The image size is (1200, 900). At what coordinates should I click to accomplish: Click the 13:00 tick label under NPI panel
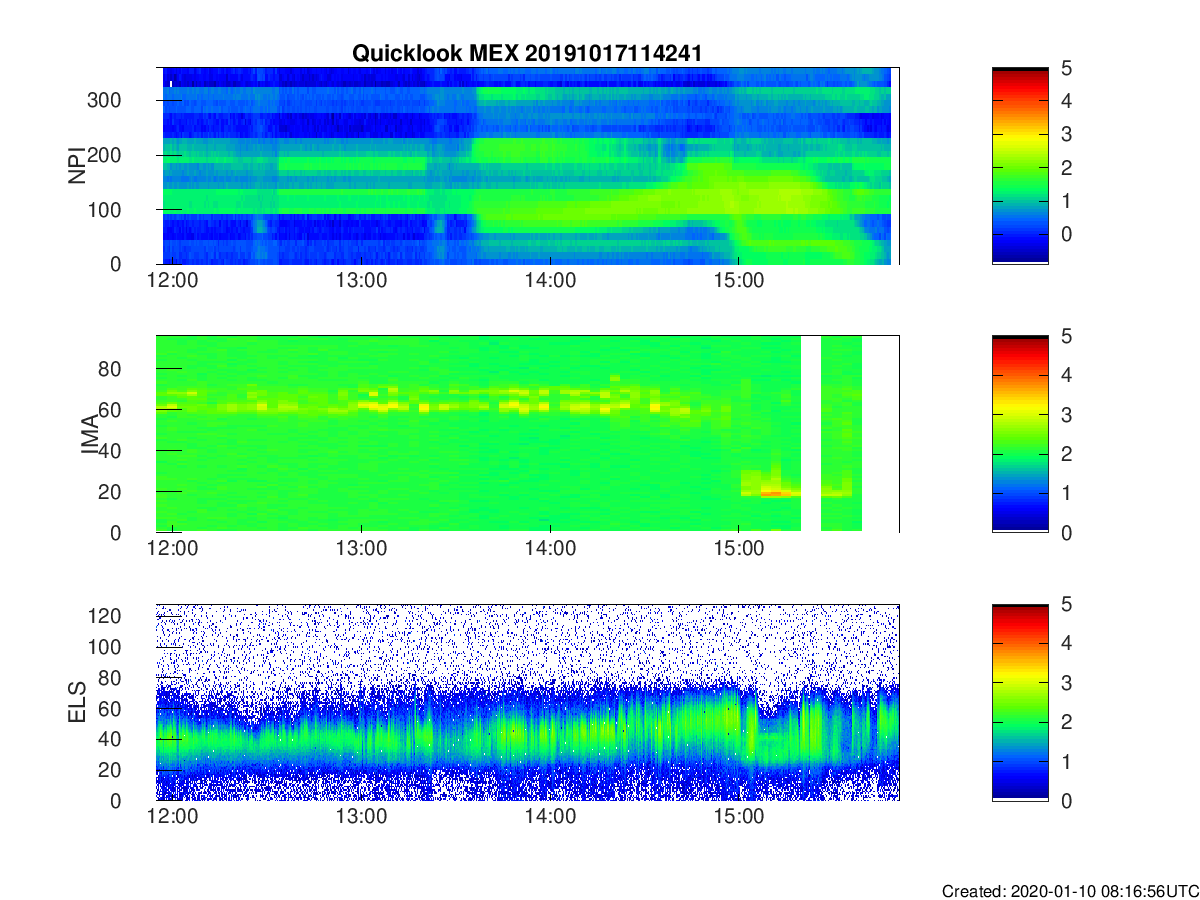click(361, 281)
